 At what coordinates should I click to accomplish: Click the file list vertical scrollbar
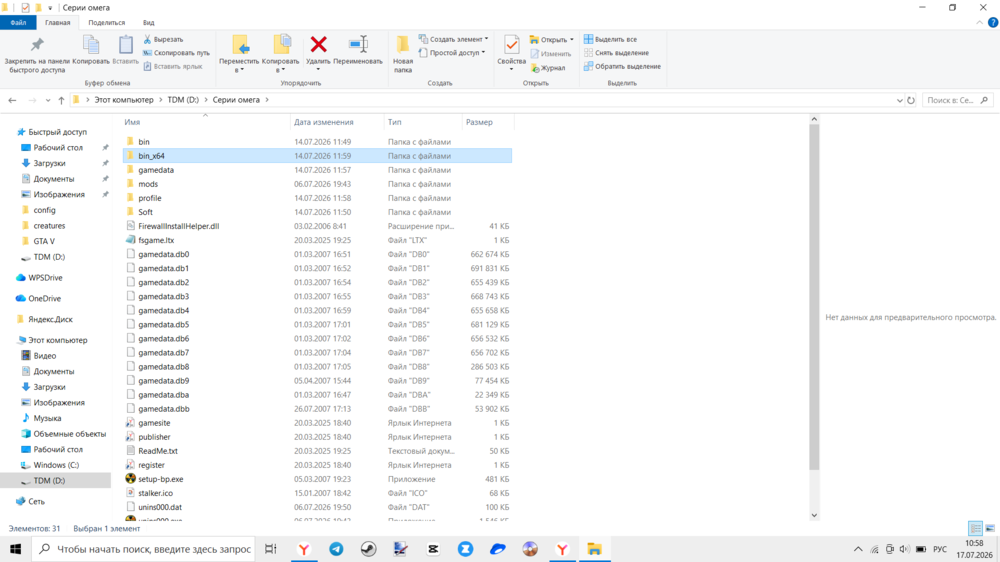click(x=814, y=297)
